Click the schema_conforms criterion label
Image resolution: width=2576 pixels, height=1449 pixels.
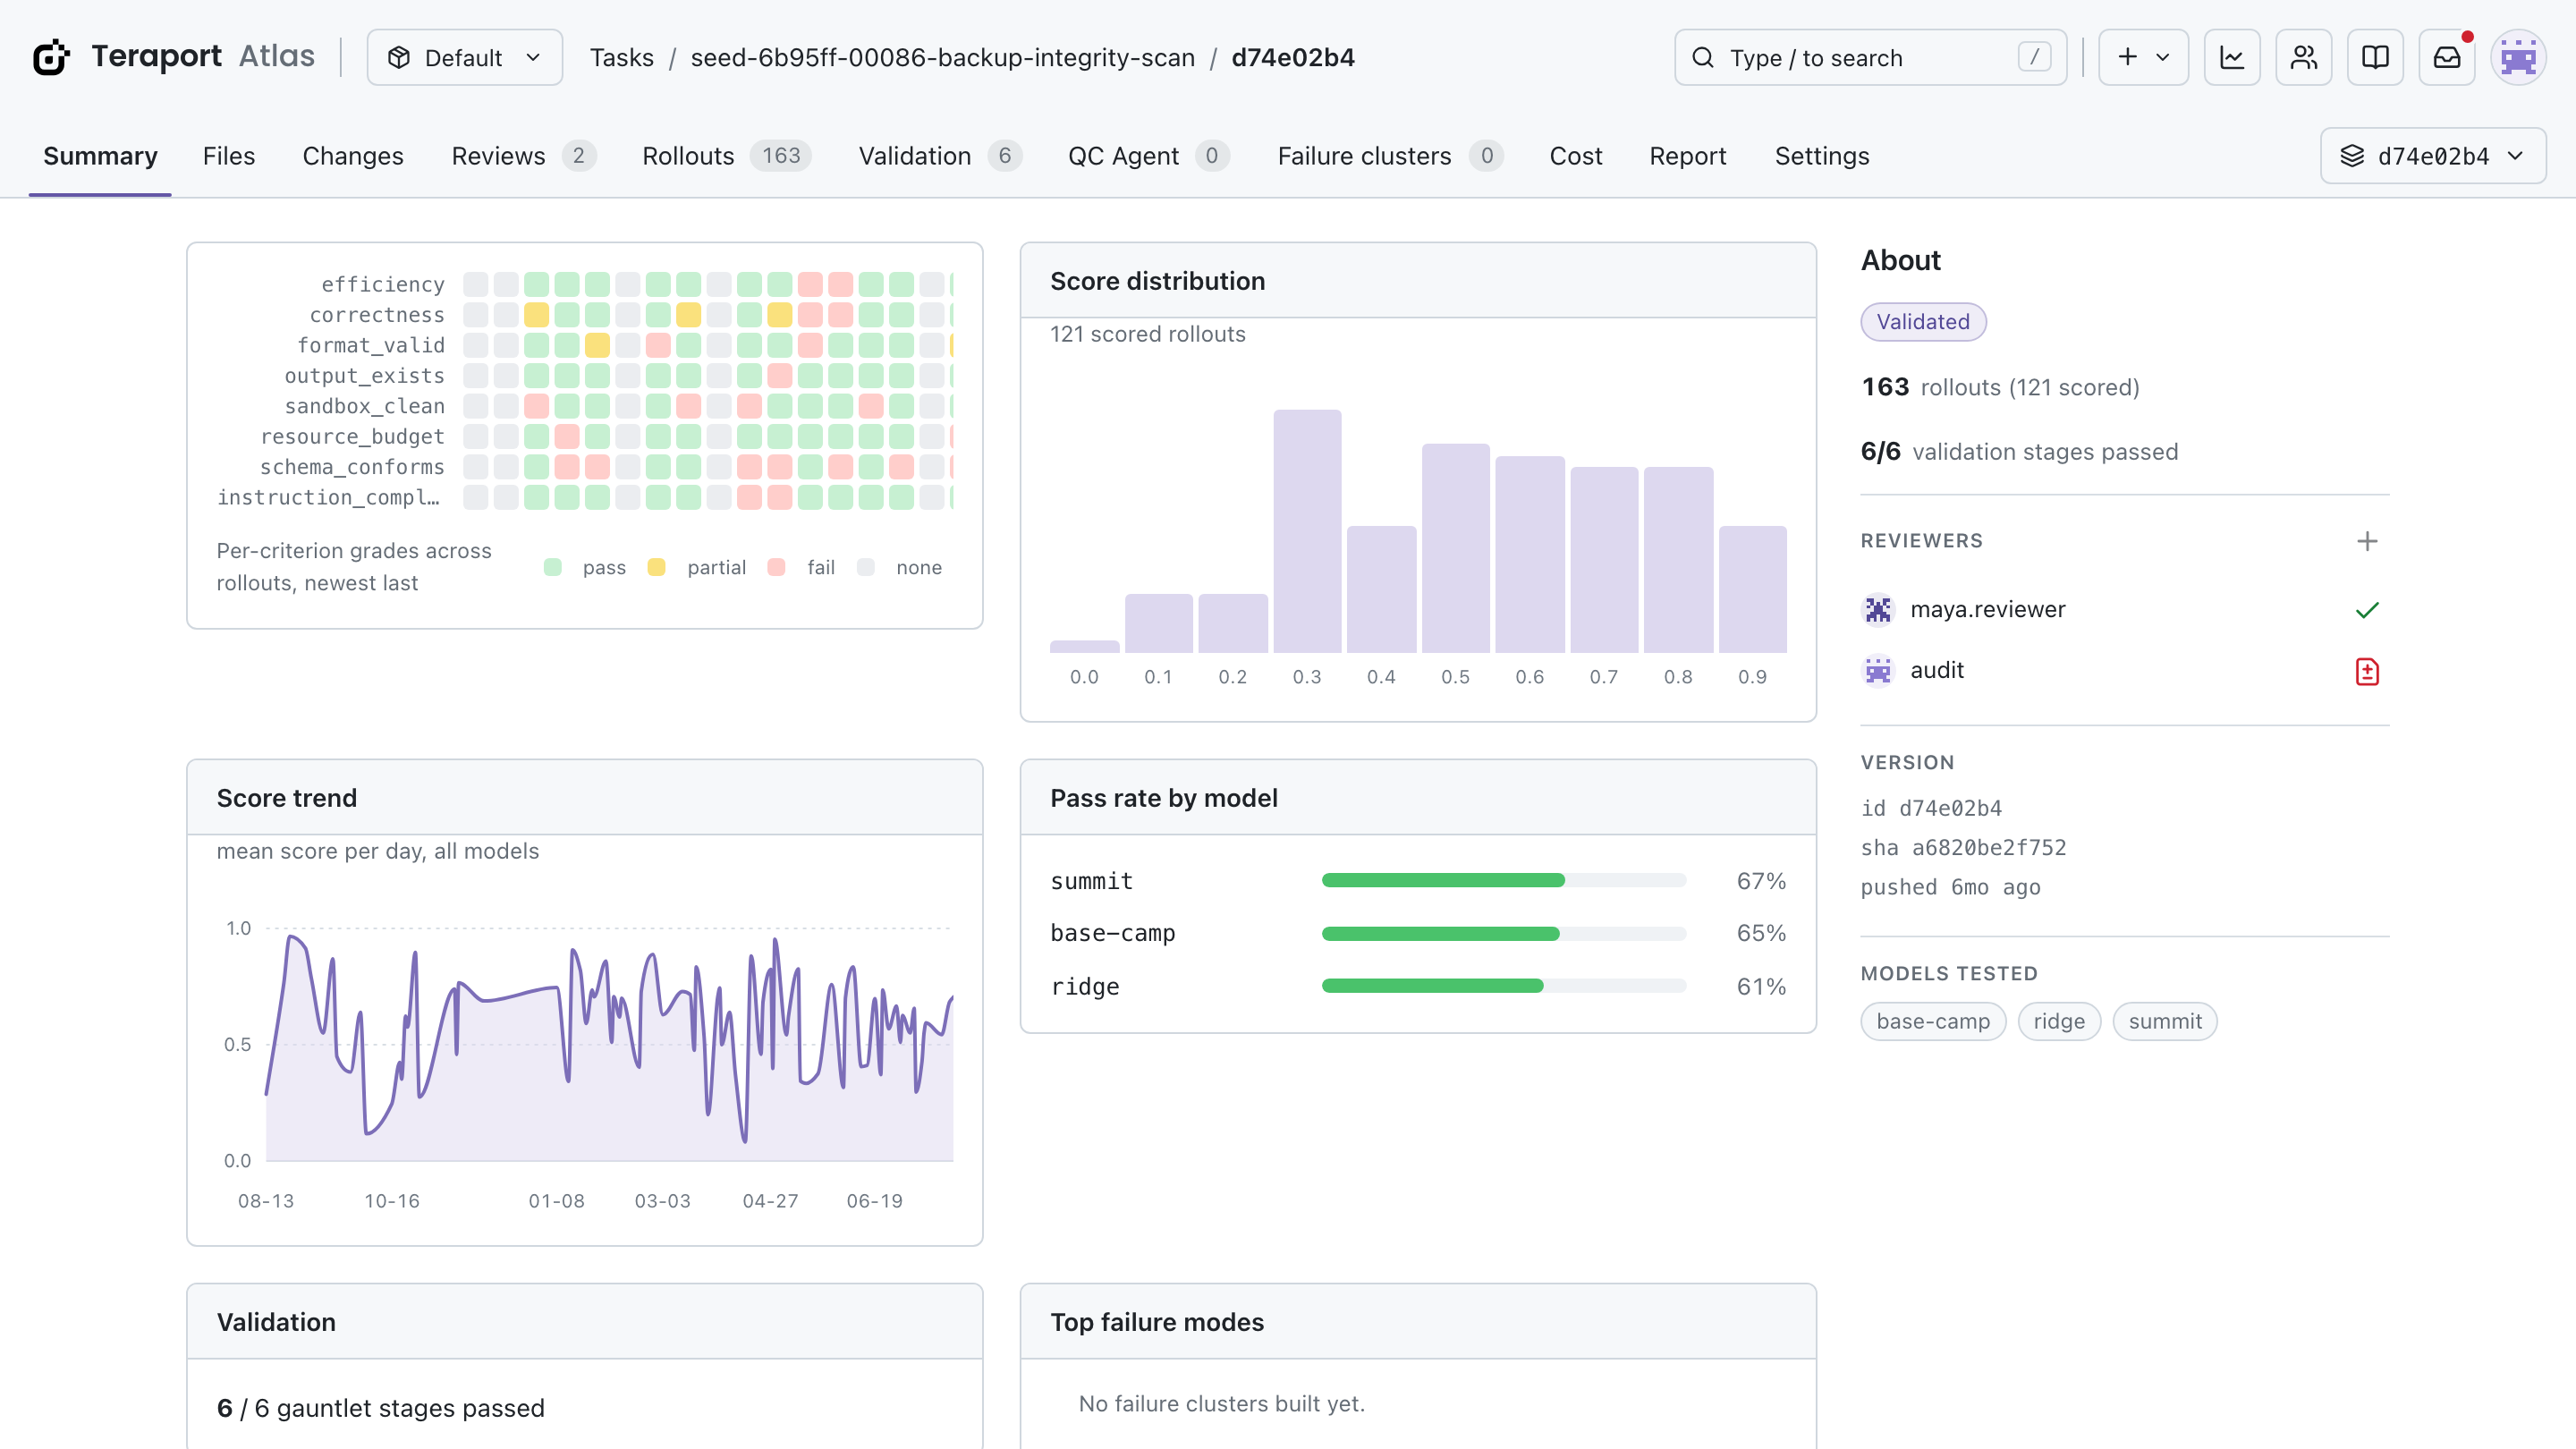352,466
